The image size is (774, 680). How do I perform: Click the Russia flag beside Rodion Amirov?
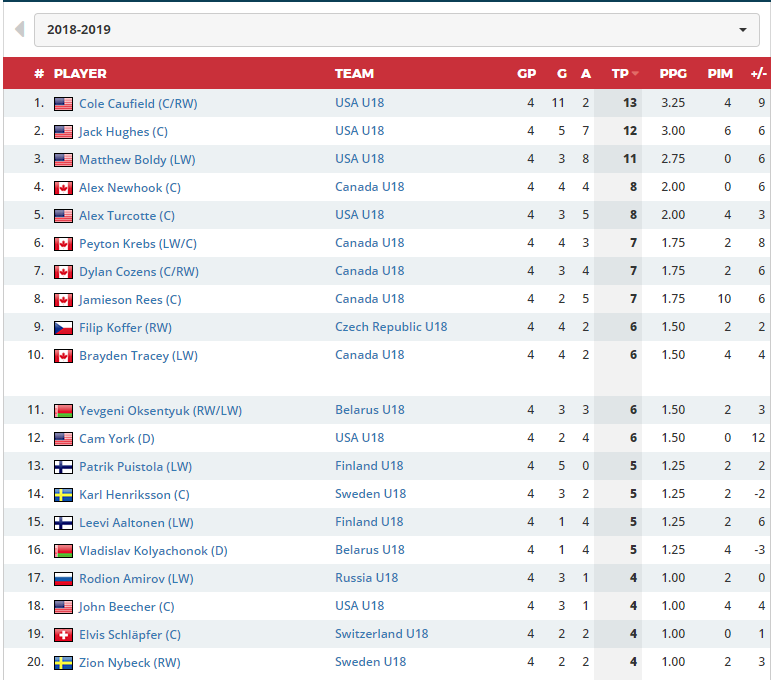click(x=63, y=579)
